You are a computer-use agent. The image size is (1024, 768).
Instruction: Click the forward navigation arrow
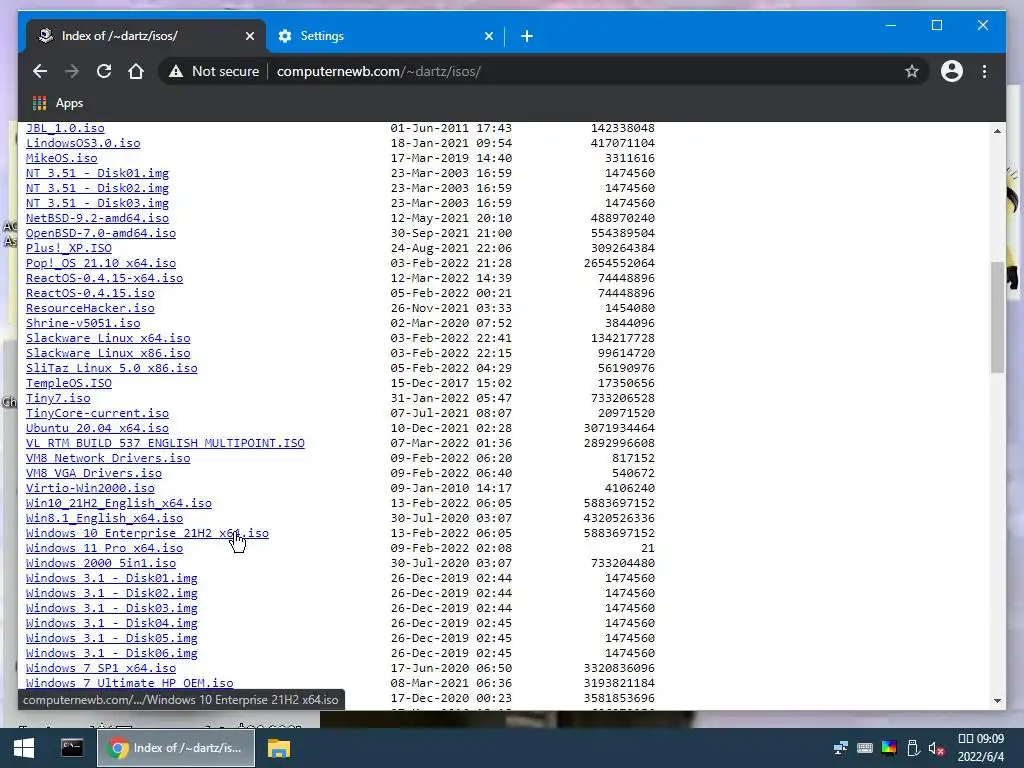pos(72,71)
